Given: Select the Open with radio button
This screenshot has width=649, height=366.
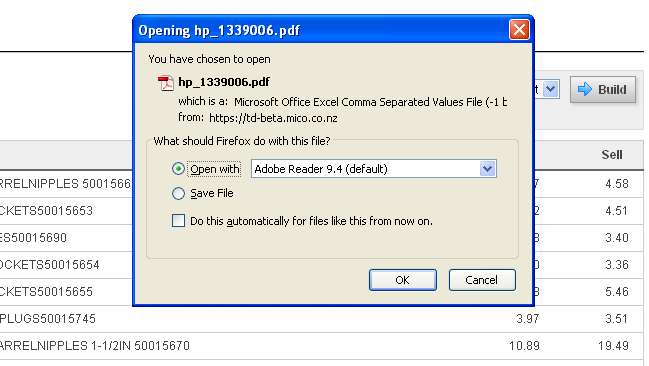Looking at the screenshot, I should pos(178,169).
